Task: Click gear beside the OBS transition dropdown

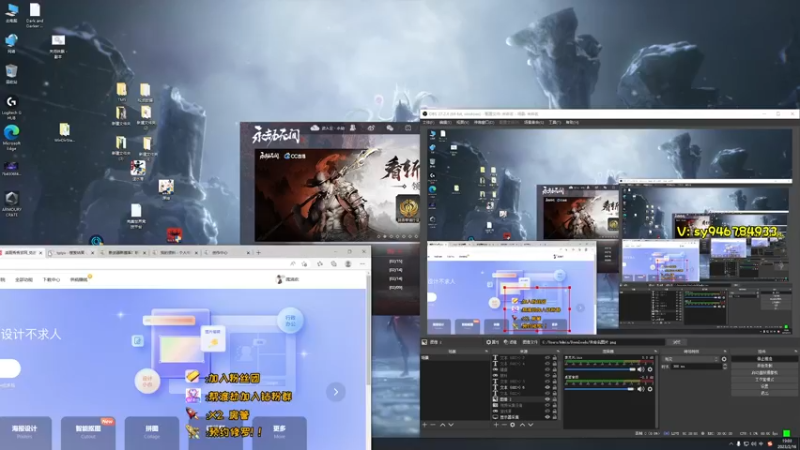Action: (x=724, y=359)
